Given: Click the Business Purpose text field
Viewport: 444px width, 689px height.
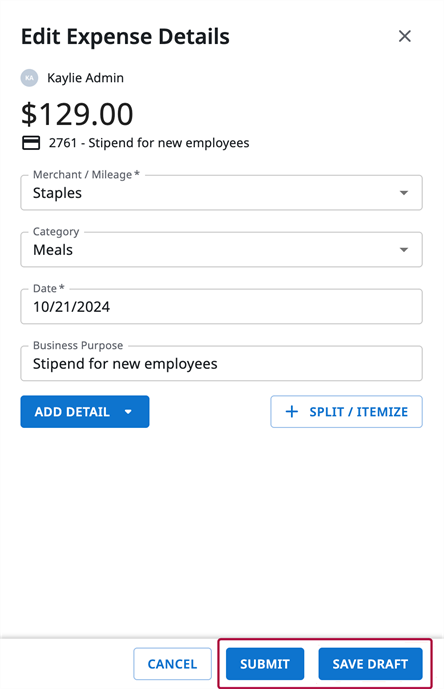Looking at the screenshot, I should [222, 363].
